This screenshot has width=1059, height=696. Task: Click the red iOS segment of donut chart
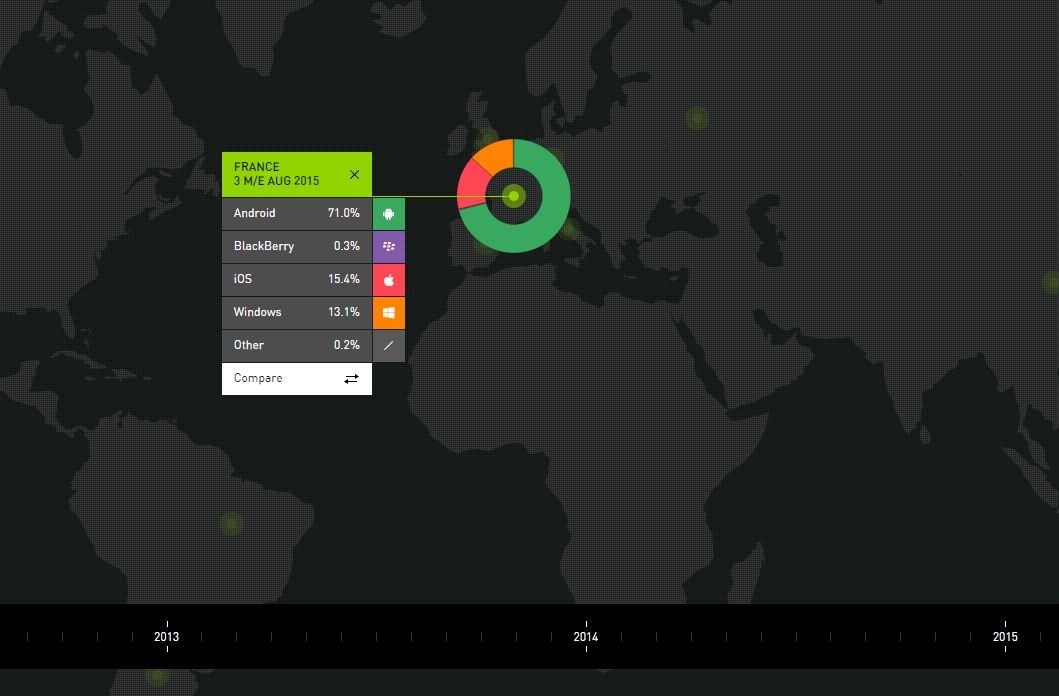tap(473, 186)
